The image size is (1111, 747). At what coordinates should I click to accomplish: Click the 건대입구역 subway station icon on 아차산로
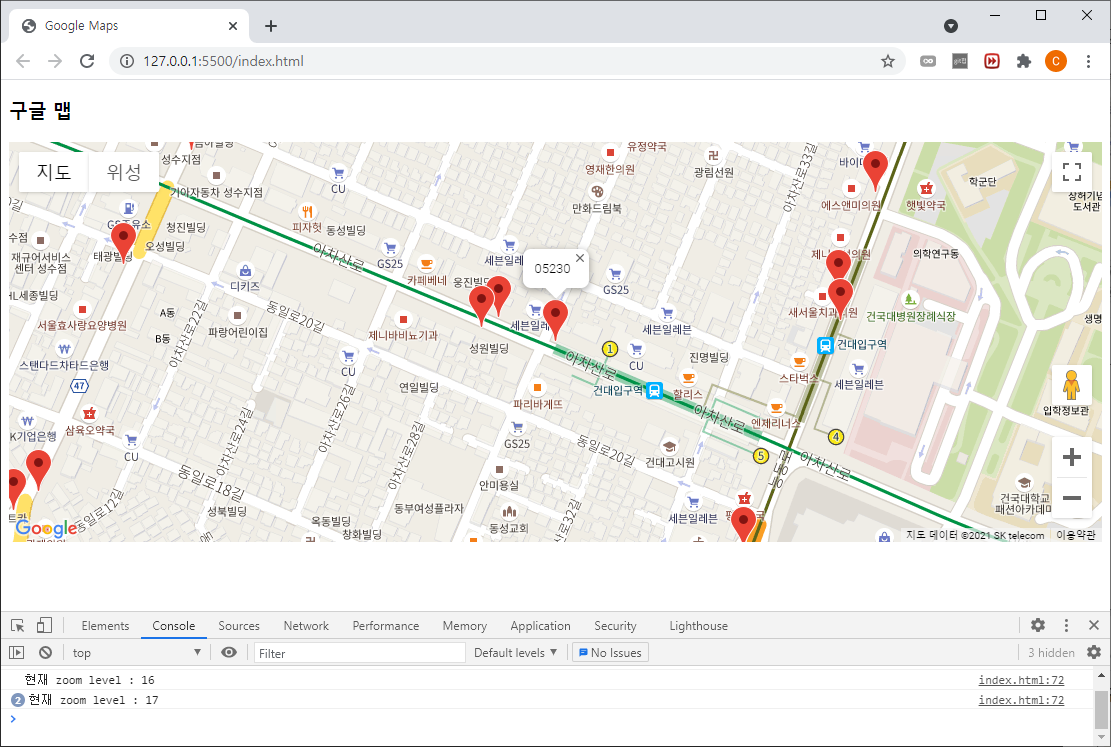[x=655, y=391]
